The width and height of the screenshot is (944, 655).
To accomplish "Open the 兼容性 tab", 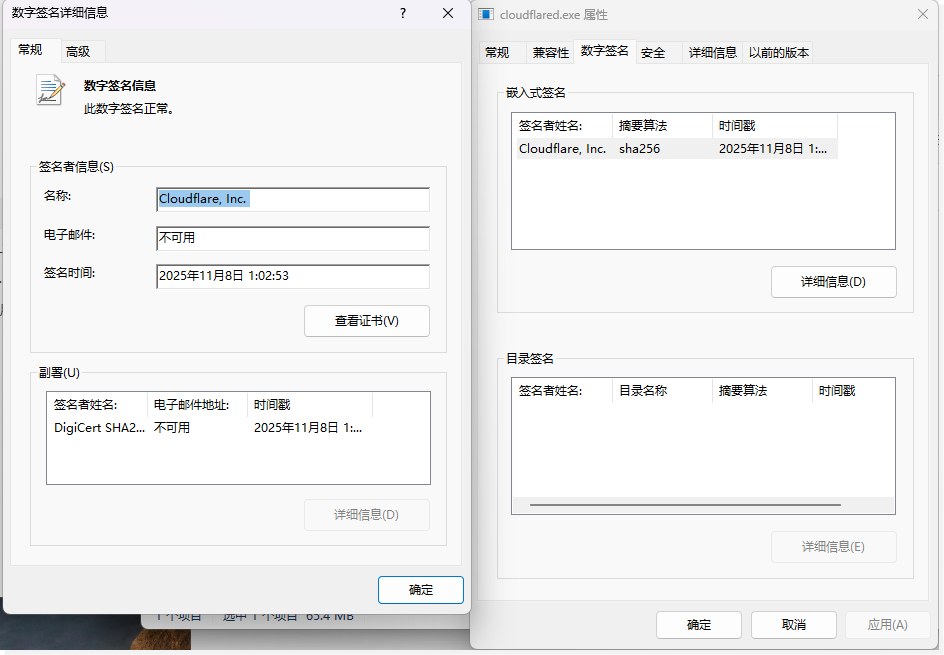I will pyautogui.click(x=550, y=53).
